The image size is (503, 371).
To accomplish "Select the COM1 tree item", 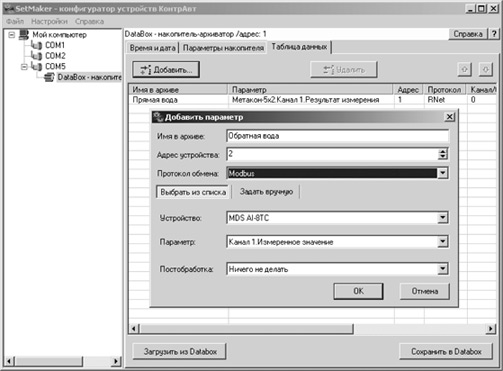I will click(55, 45).
